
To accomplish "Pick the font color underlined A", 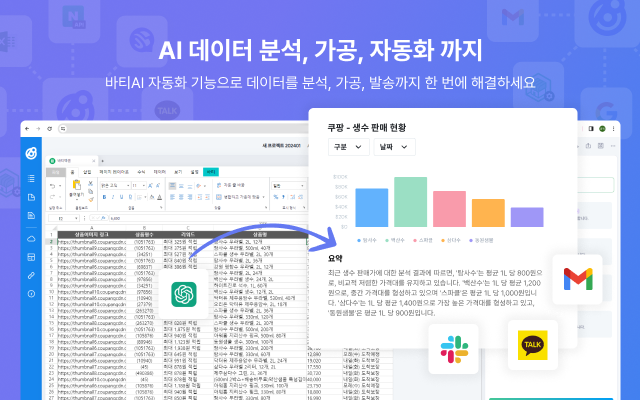I will [x=159, y=197].
